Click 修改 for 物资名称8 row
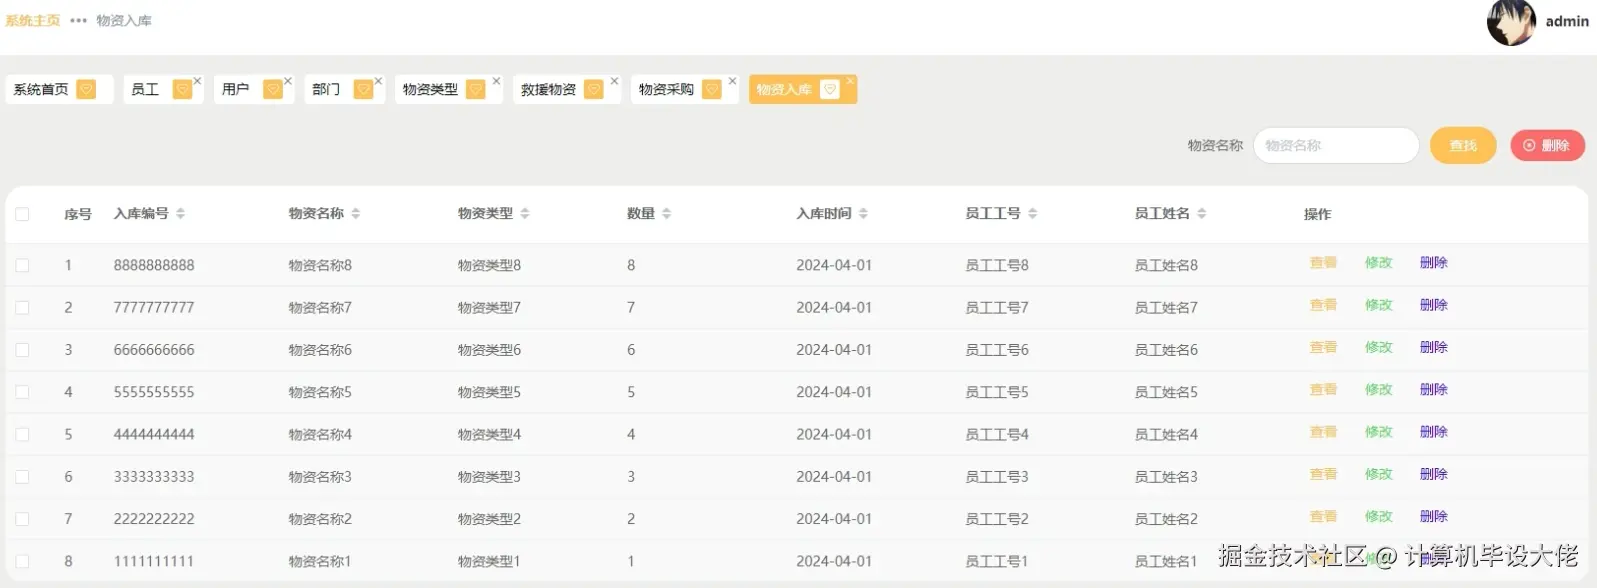1597x588 pixels. (x=1378, y=263)
